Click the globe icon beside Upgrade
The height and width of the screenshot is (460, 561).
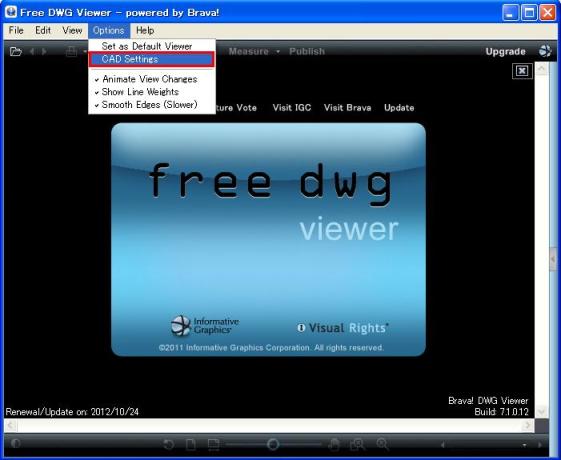[x=545, y=51]
